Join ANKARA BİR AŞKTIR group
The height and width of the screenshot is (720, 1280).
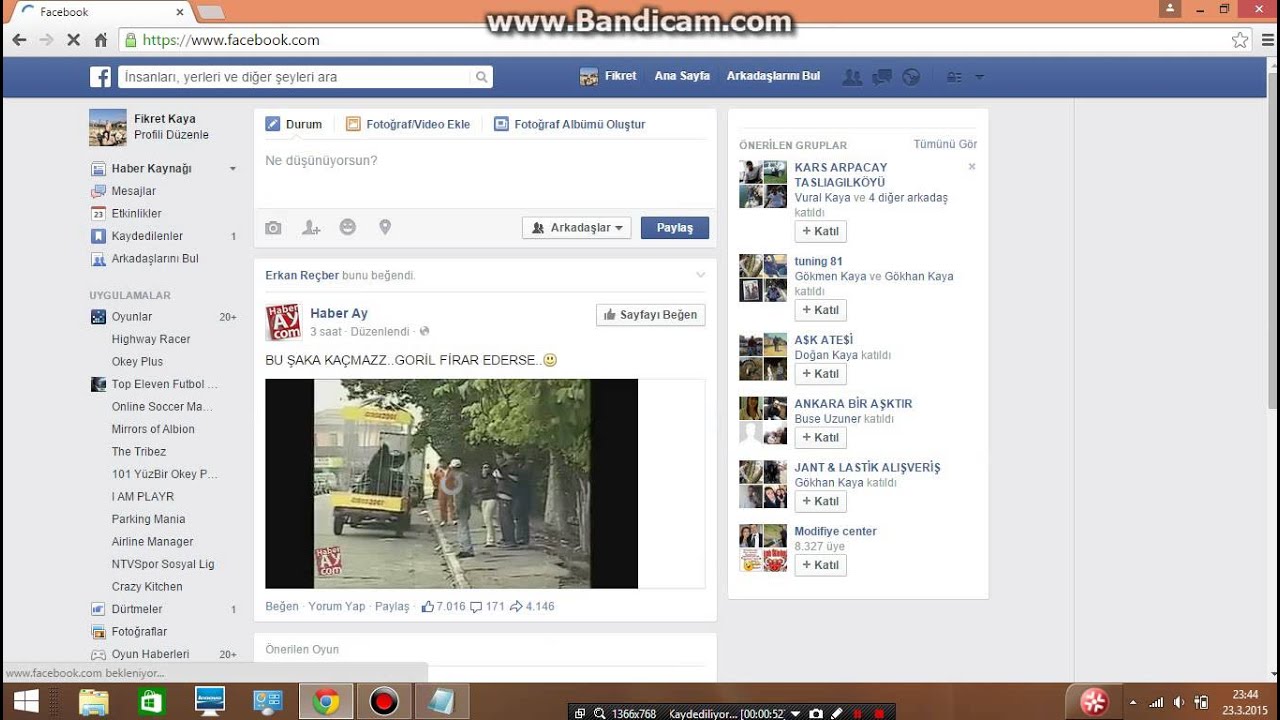coord(821,438)
